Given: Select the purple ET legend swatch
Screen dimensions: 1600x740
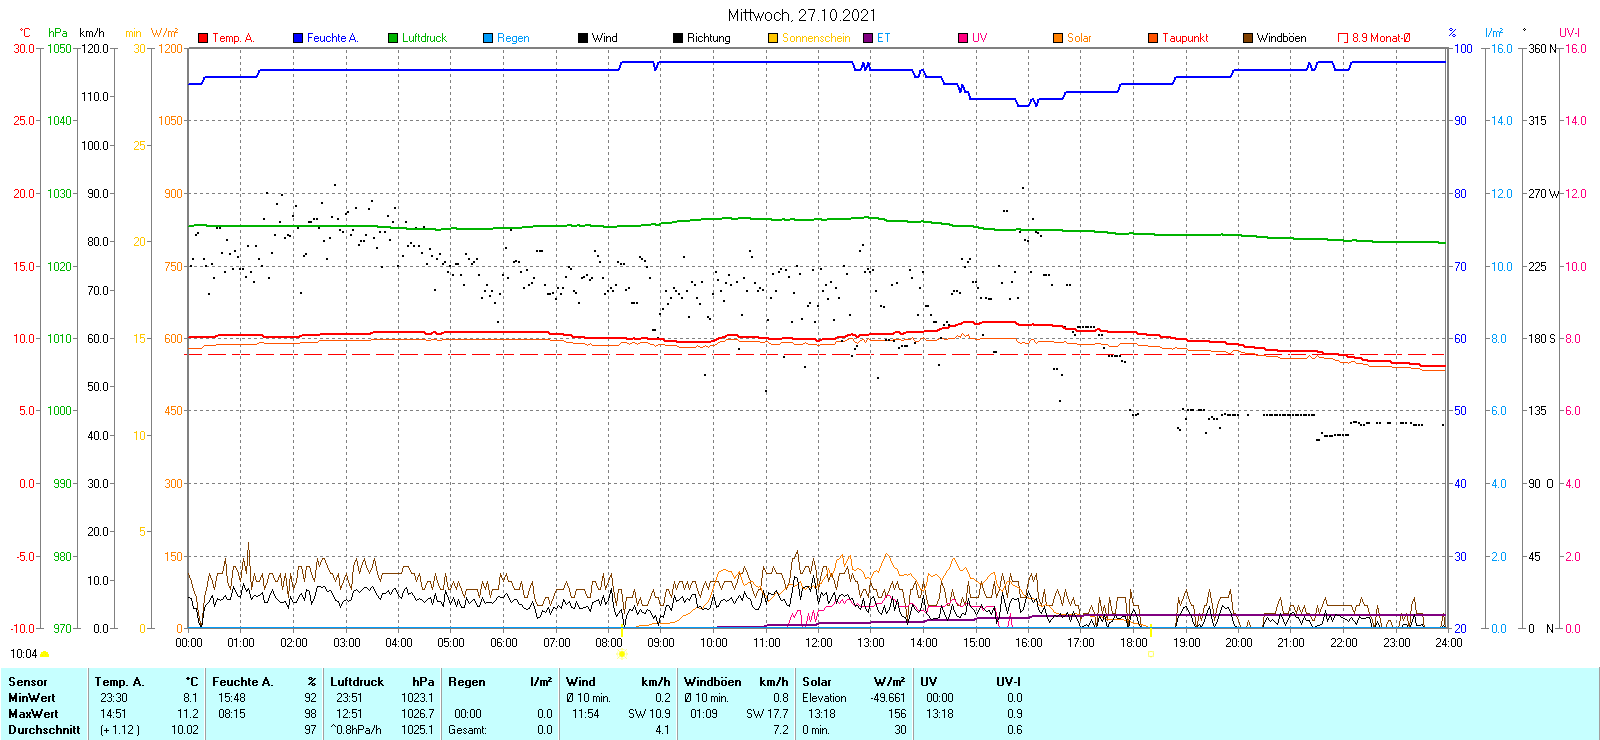Looking at the screenshot, I should (x=868, y=38).
